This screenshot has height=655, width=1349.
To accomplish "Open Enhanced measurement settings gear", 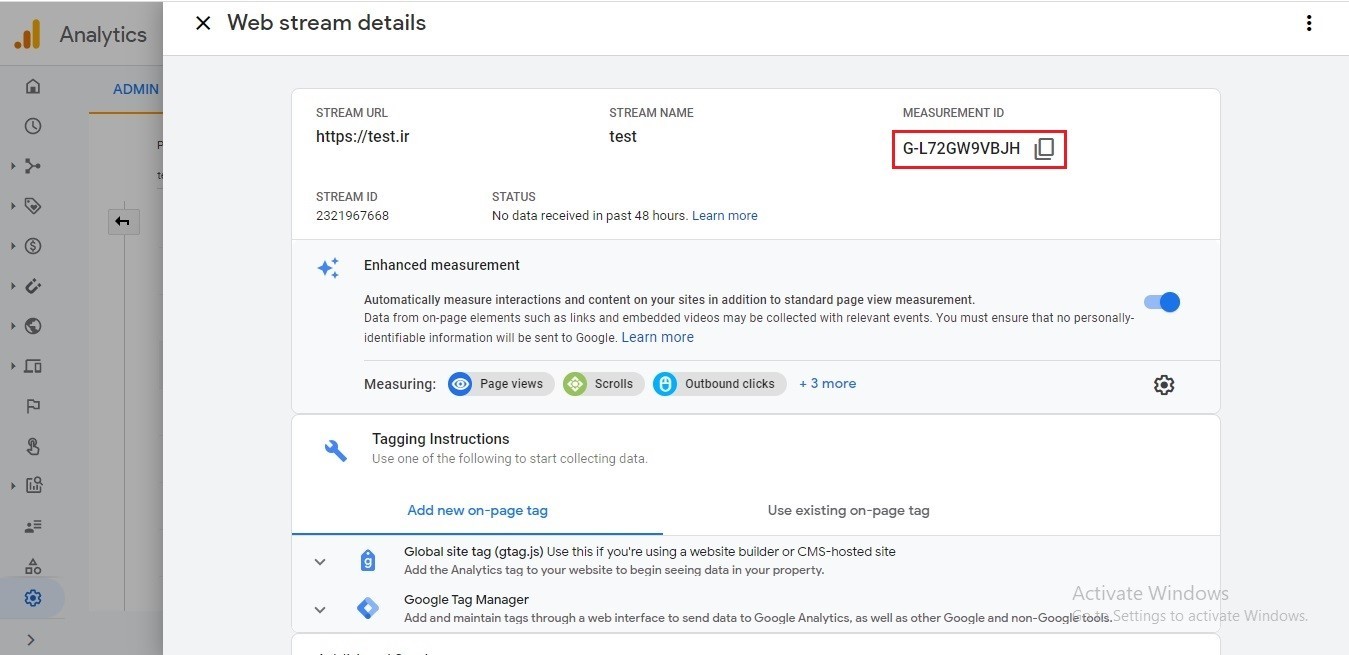I will pos(1163,385).
